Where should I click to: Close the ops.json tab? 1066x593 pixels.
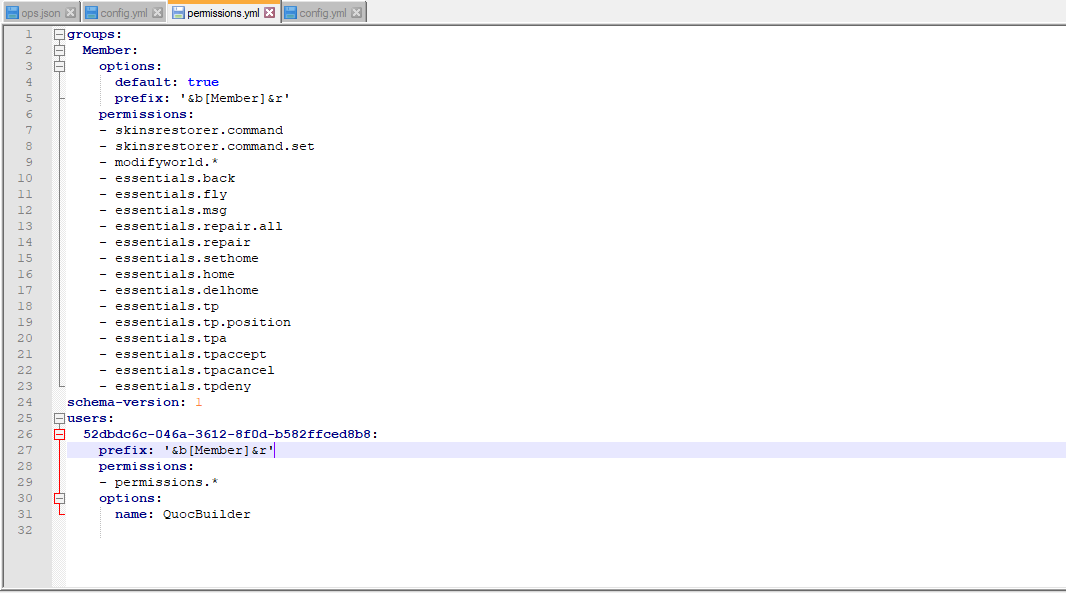(x=70, y=13)
